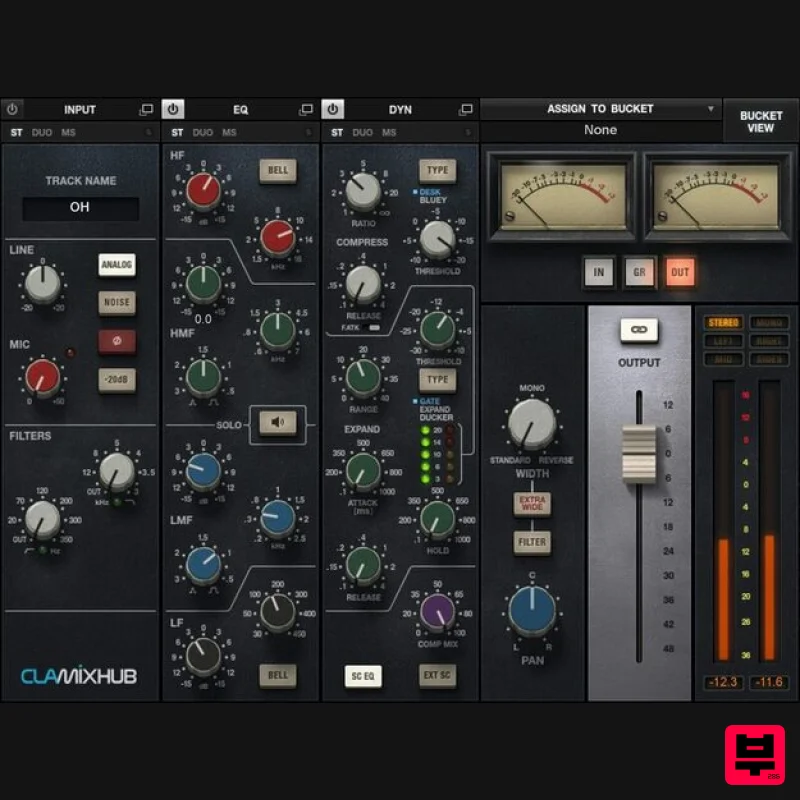Click the low-pass filter kHz knob

(117, 471)
